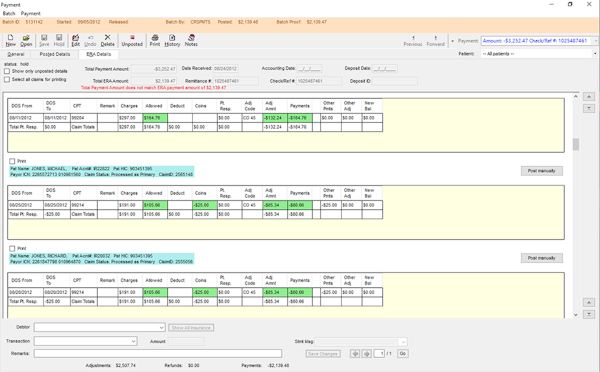The image size is (600, 372).
Task: Toggle Show only unposted details checkbox
Action: pos(7,71)
